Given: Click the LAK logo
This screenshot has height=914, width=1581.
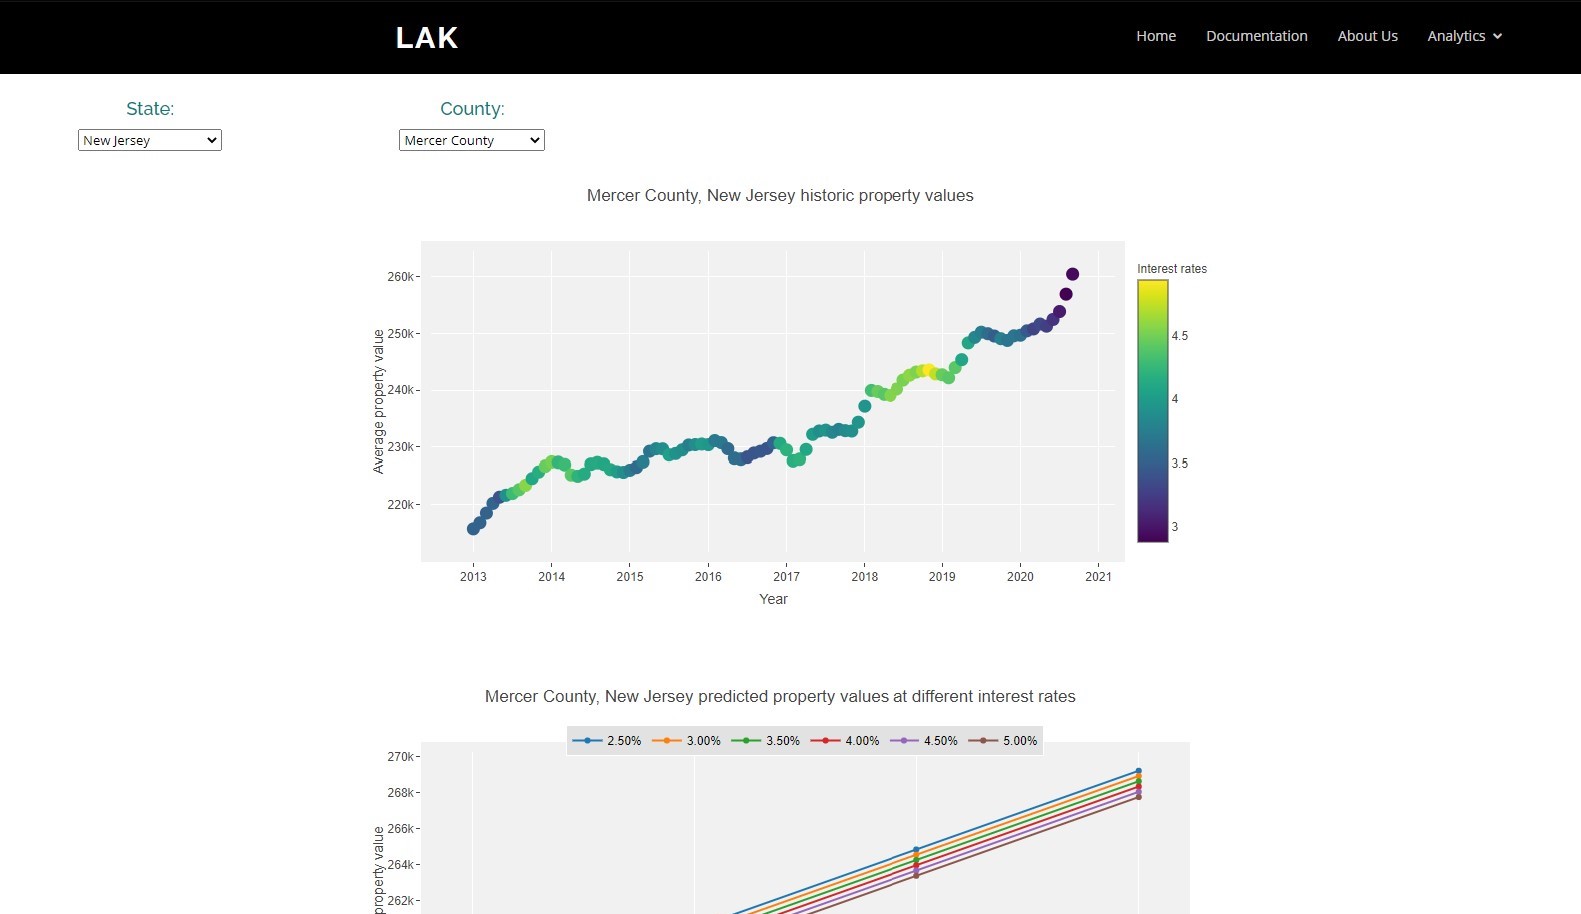Looking at the screenshot, I should coord(427,38).
